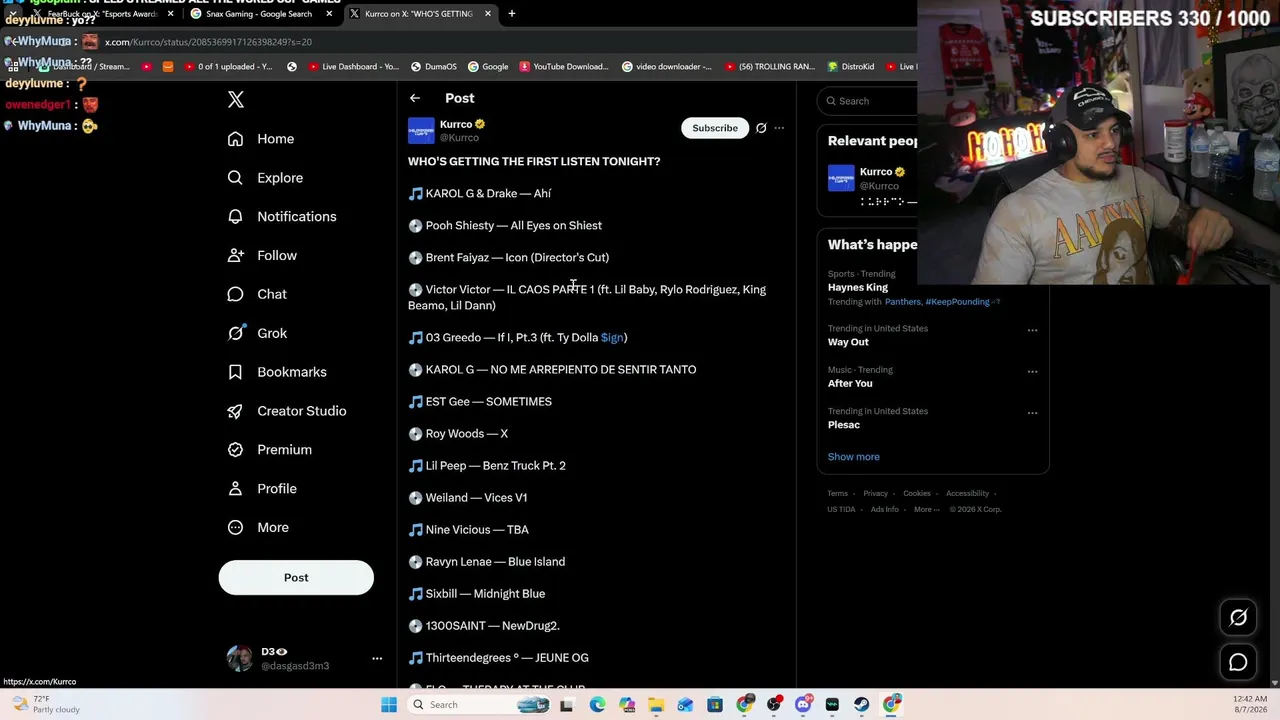Open the Privacy footer link
This screenshot has height=720, width=1280.
(x=875, y=493)
